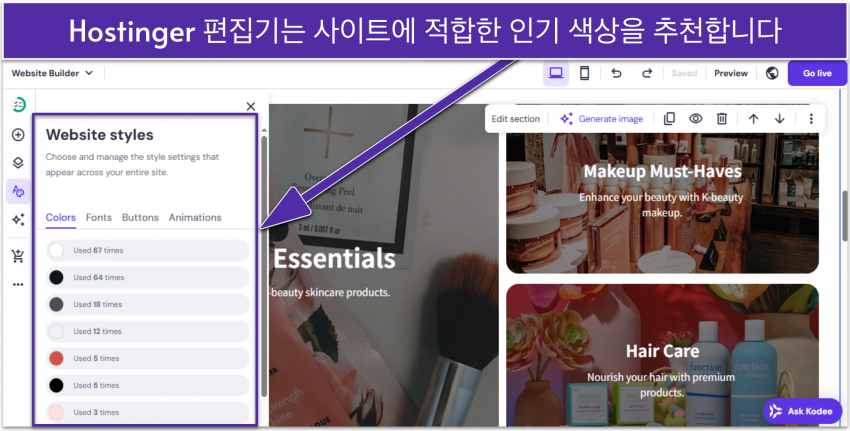Screen dimensions: 850x431
Task: Select the red color swatch
Action: tap(57, 358)
